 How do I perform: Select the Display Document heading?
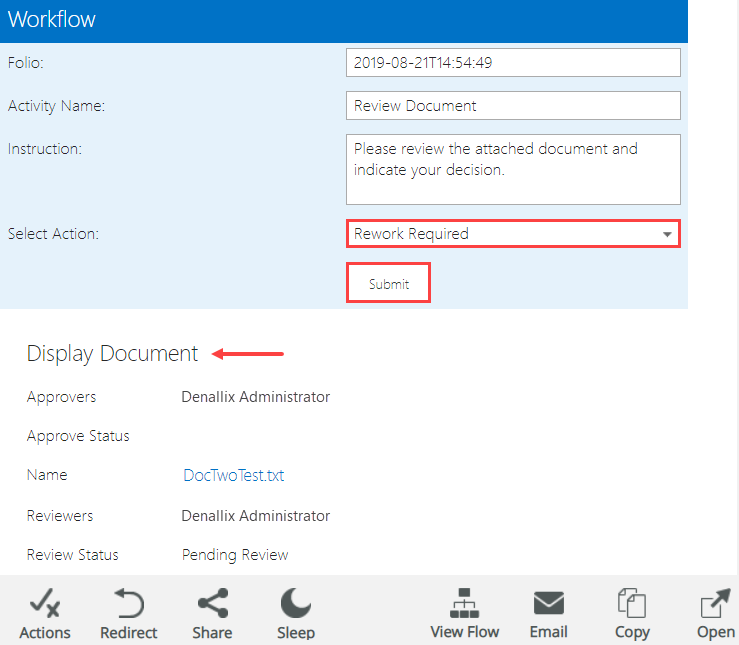coord(112,353)
